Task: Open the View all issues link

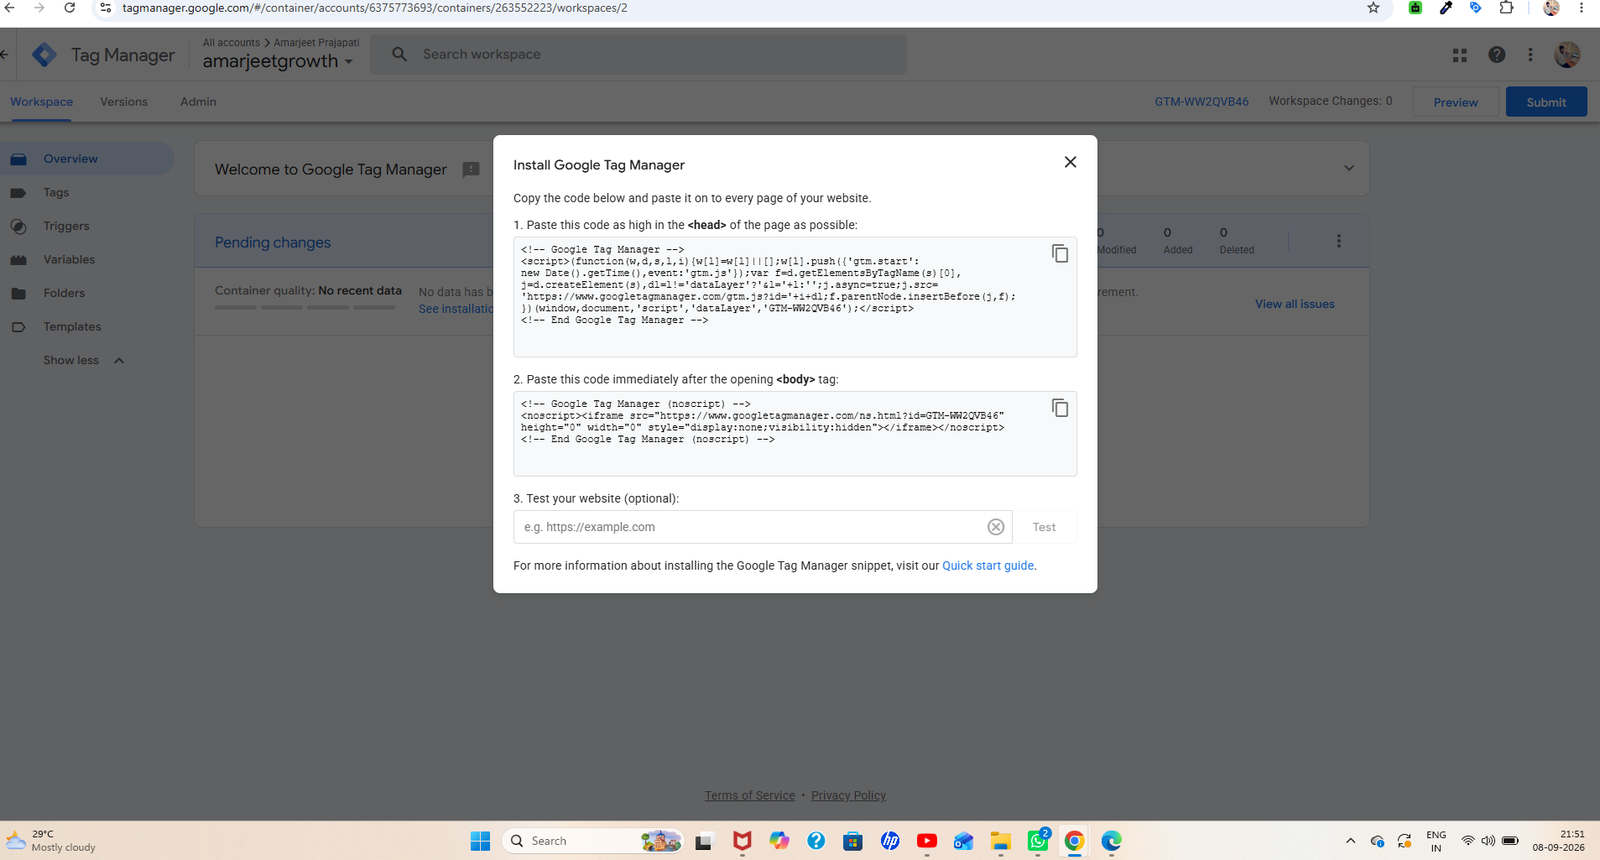Action: coord(1295,304)
